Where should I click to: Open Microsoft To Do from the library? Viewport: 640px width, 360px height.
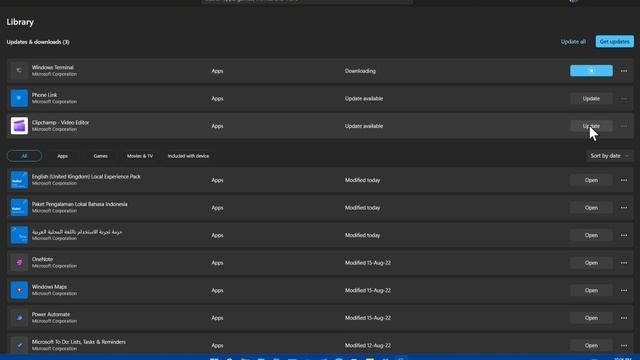[591, 345]
